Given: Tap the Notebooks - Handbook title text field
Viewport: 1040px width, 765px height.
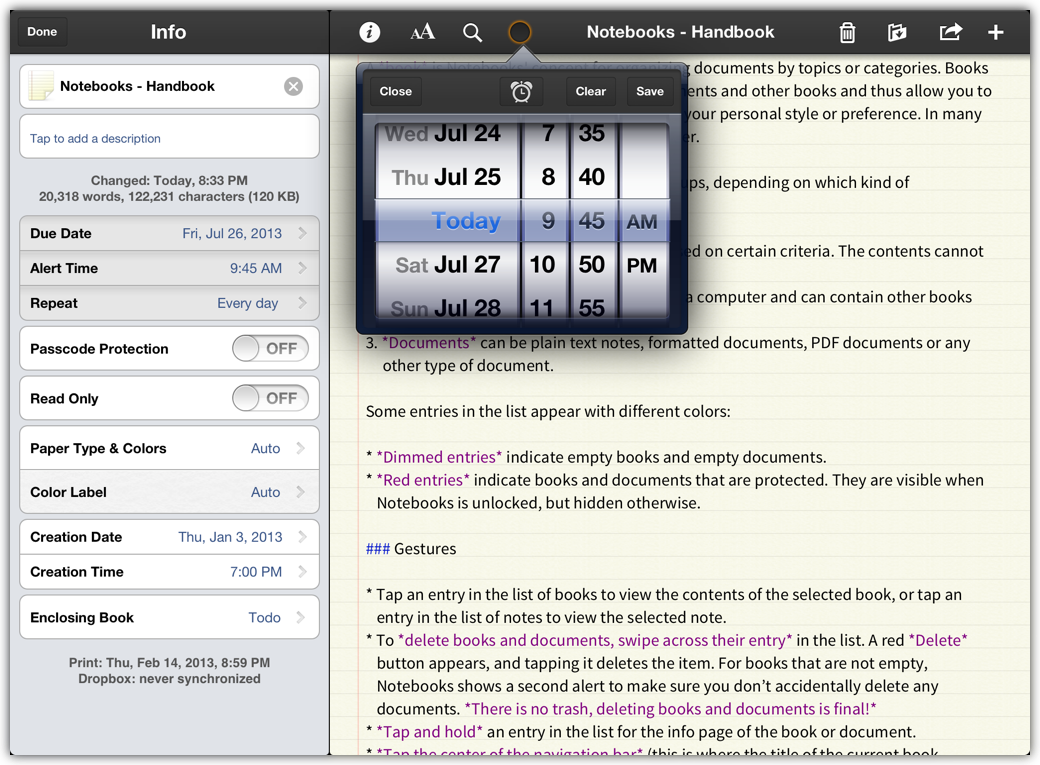Looking at the screenshot, I should pyautogui.click(x=170, y=86).
